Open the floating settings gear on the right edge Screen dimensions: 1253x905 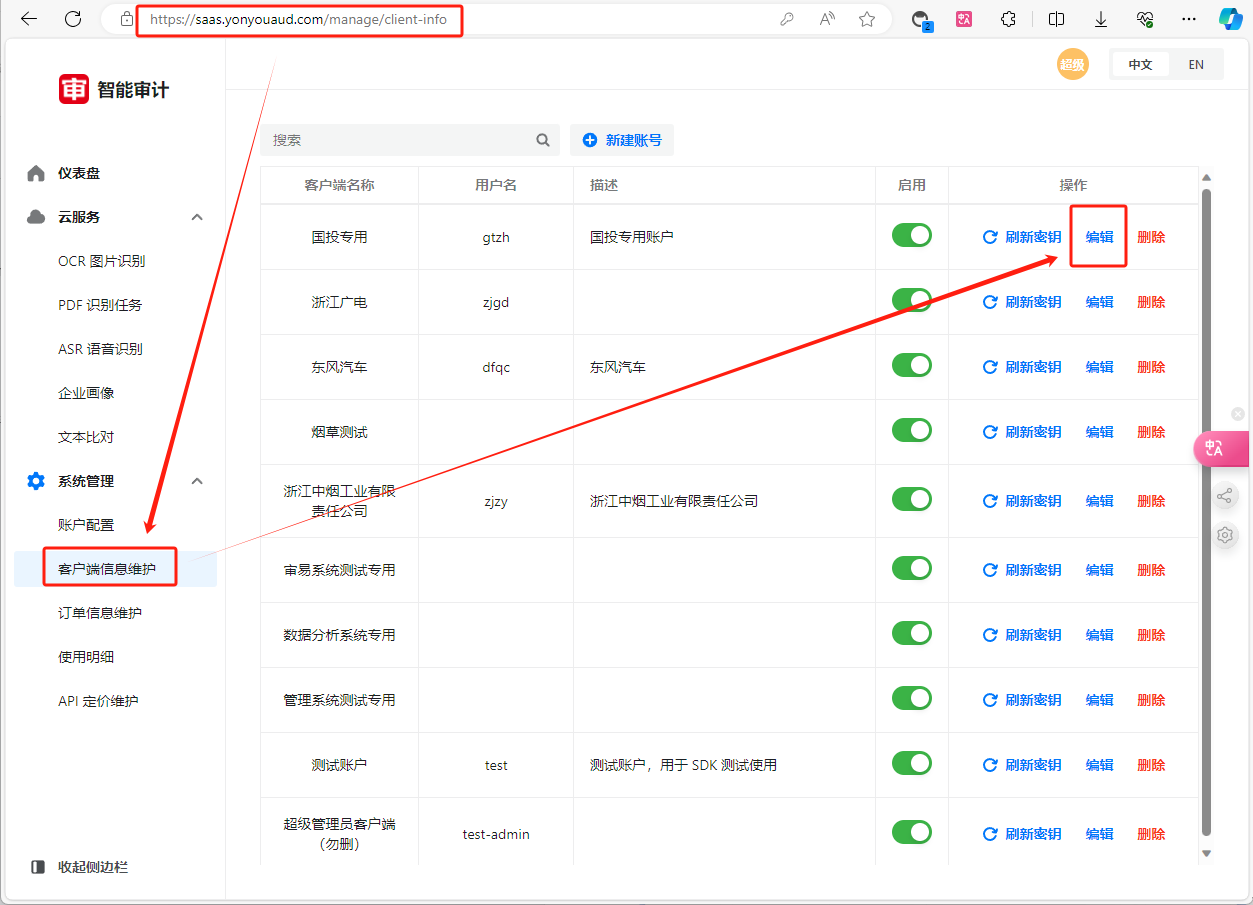pos(1225,535)
